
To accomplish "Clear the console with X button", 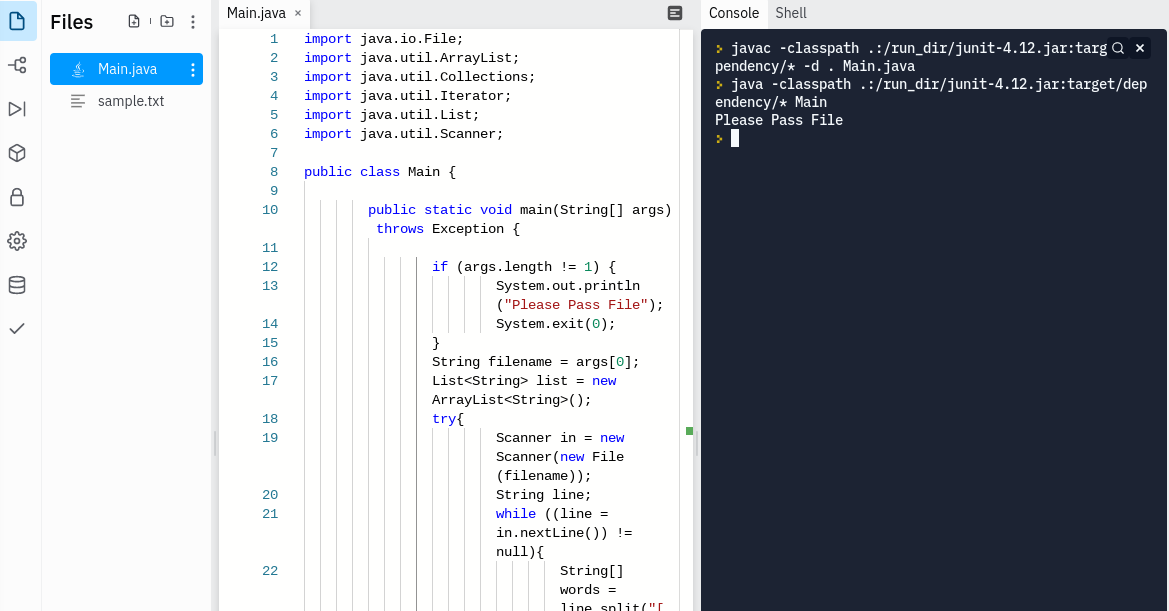I will click(x=1140, y=48).
